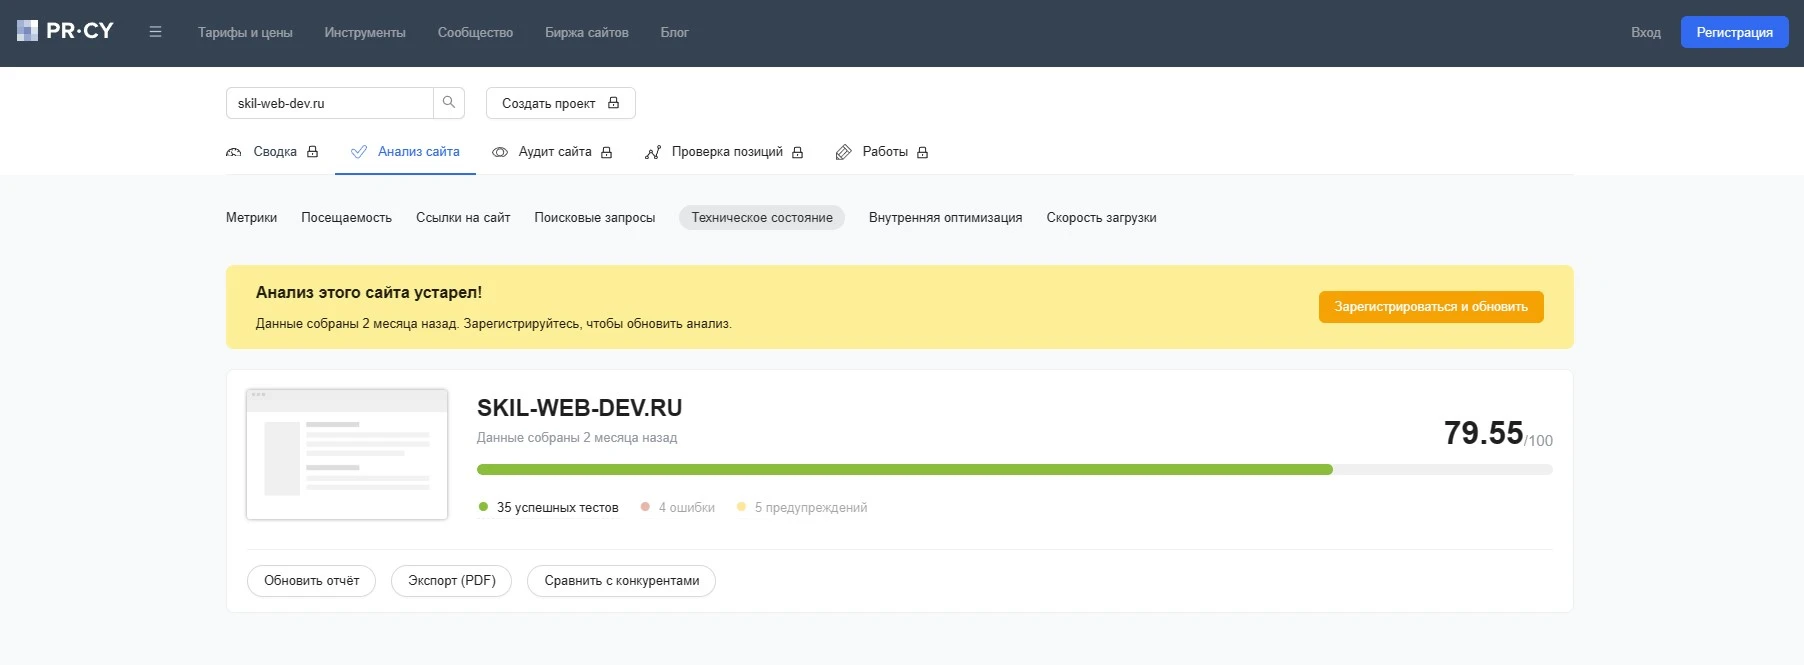This screenshot has width=1804, height=665.
Task: Select the Анализ сайта tab
Action: [x=405, y=152]
